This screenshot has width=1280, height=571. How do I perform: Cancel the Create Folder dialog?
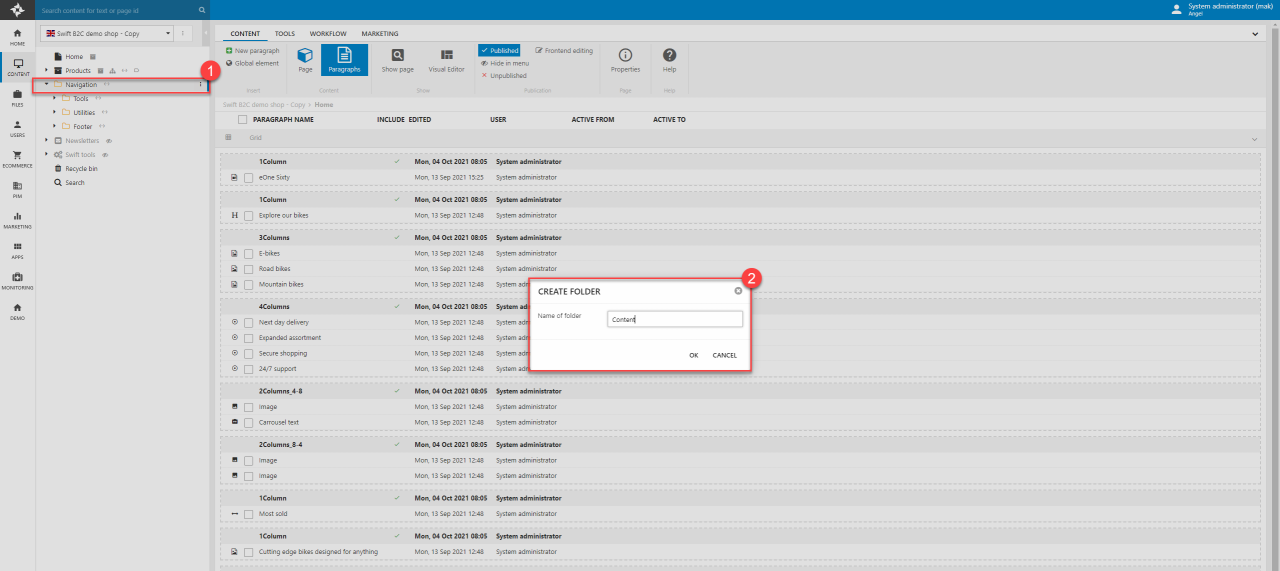[724, 355]
